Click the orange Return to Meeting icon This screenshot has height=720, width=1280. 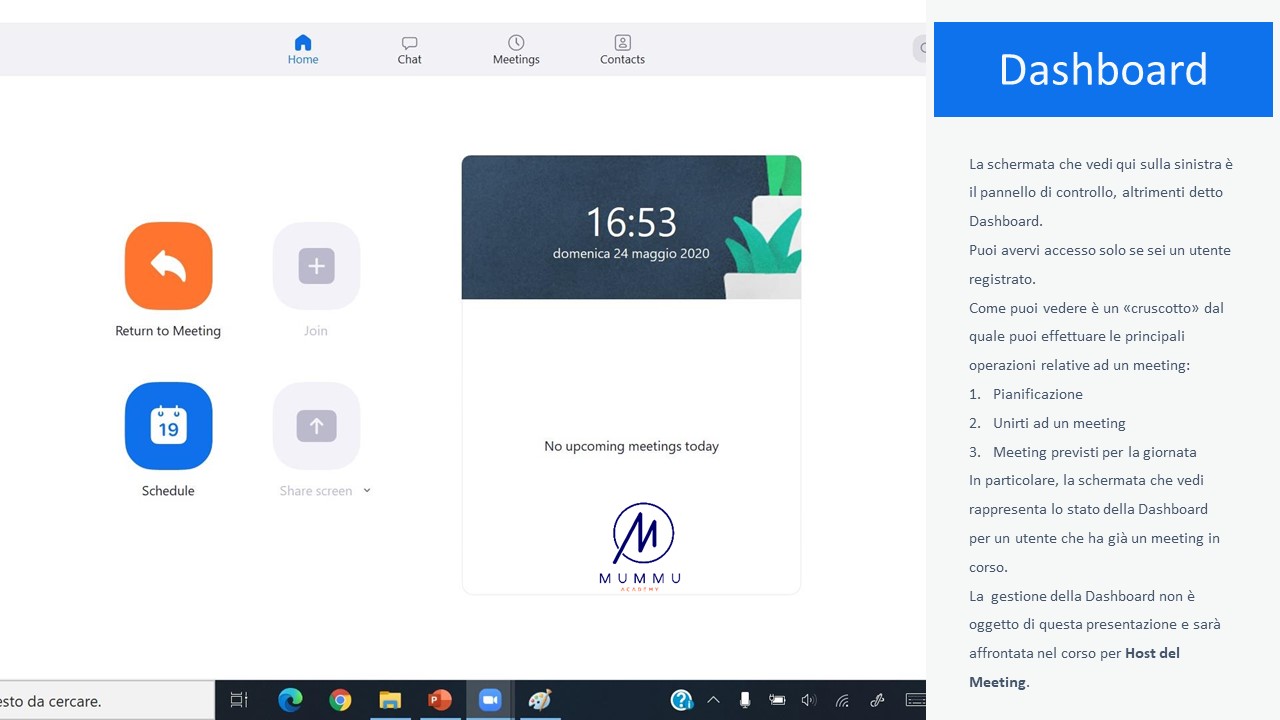pos(168,266)
